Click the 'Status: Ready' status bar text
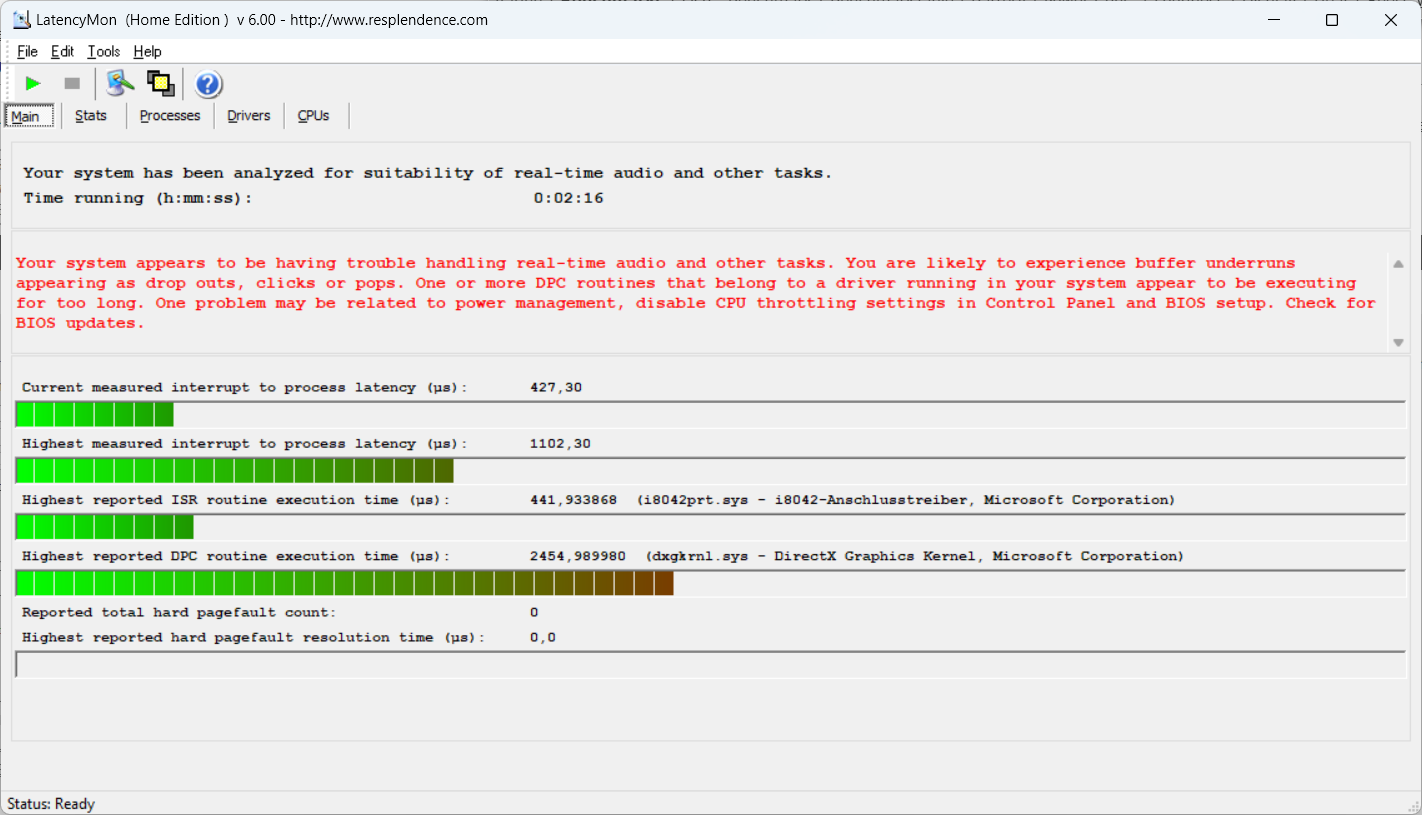Screen dimensions: 1422x815 pos(51,804)
